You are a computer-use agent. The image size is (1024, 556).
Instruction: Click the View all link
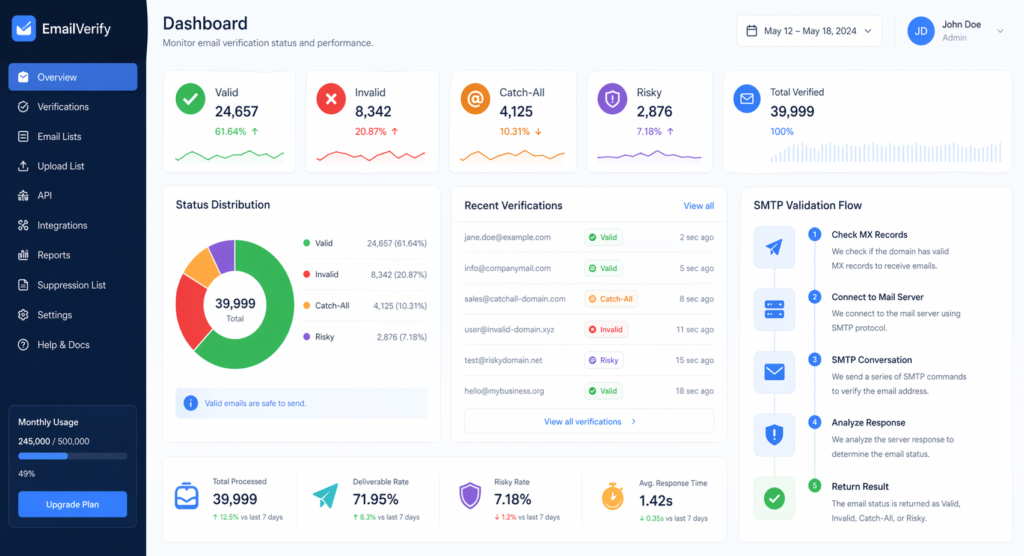point(698,206)
